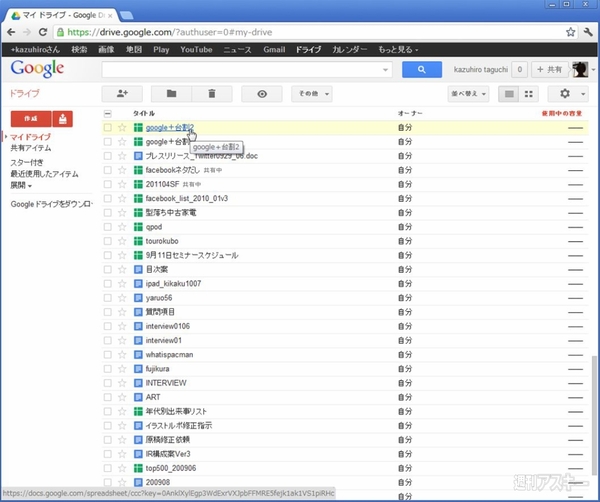Star the facebookネタだし file
This screenshot has height=502, width=600.
pos(122,170)
